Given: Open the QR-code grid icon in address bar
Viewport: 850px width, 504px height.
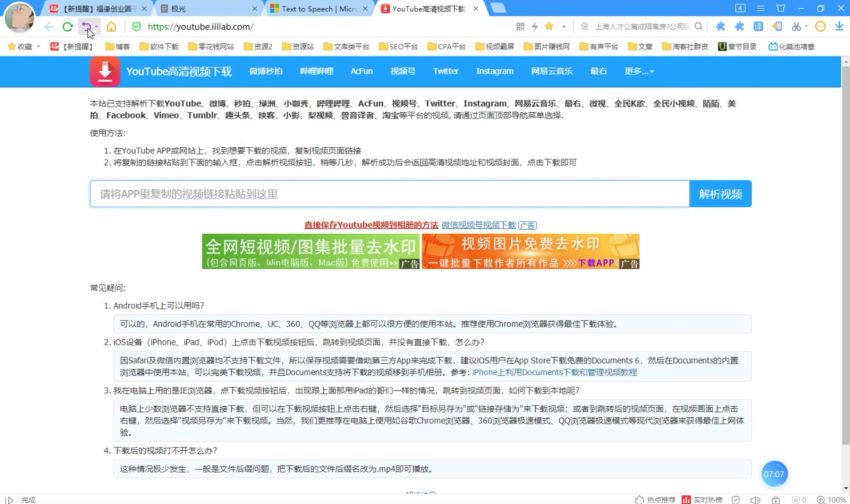Looking at the screenshot, I should tap(520, 27).
